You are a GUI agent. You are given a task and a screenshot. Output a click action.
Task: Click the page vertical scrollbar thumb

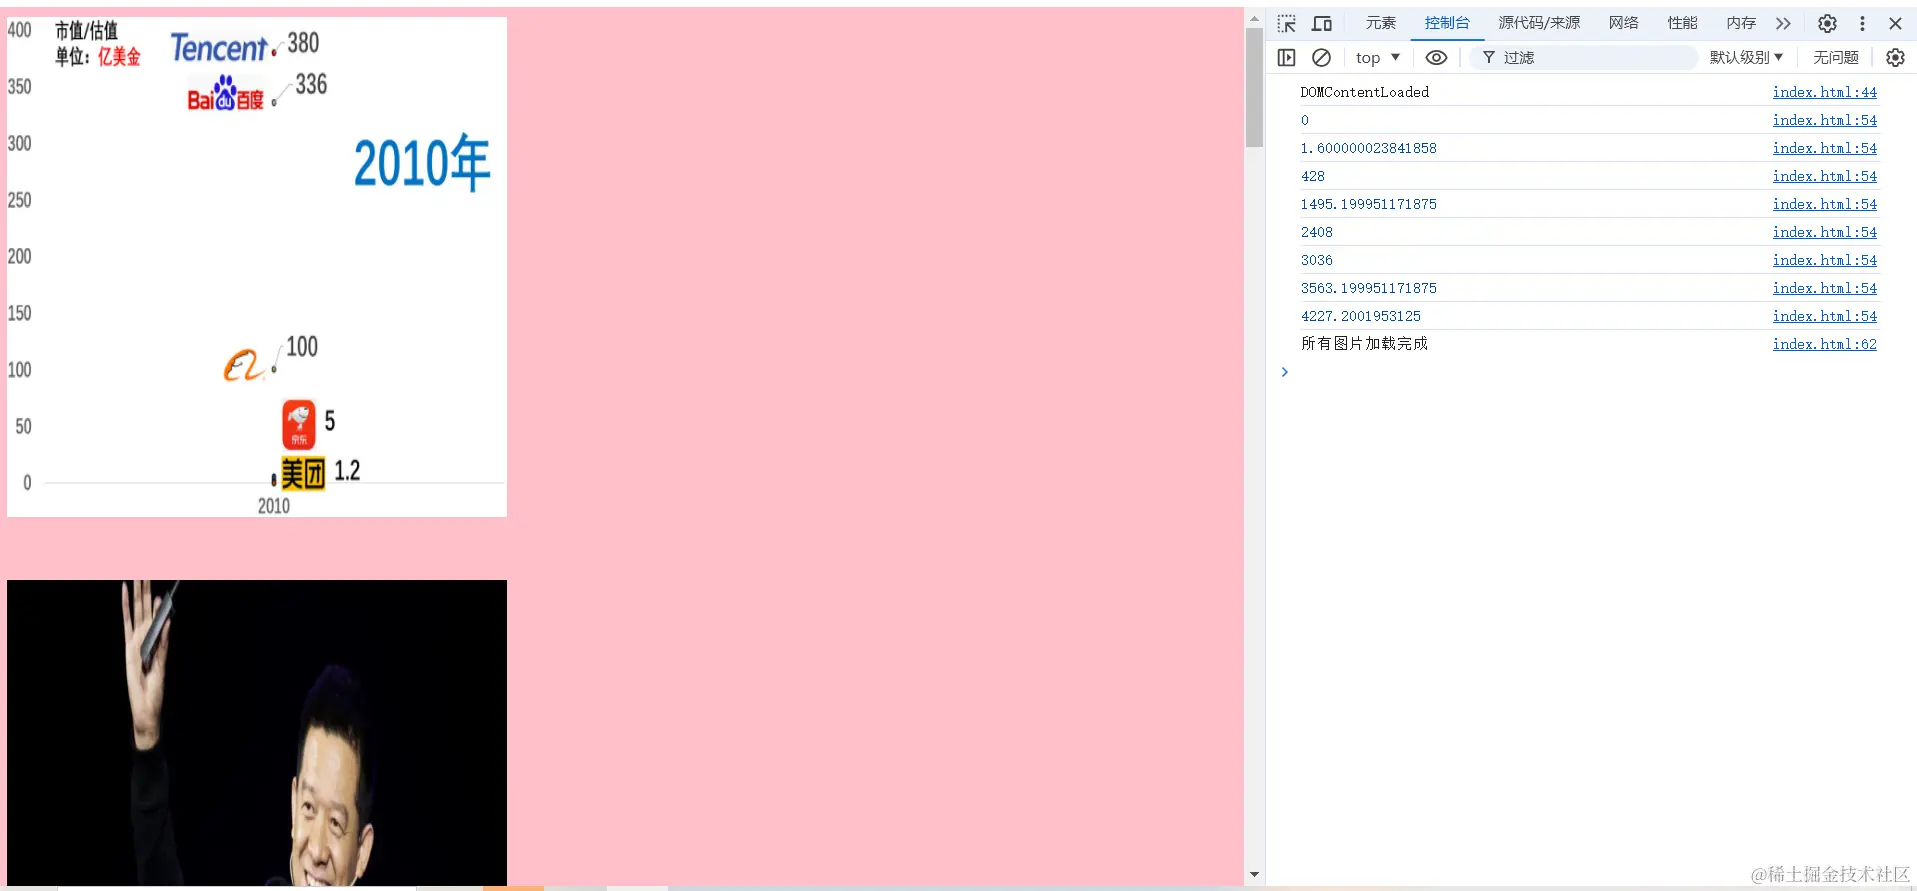[1254, 88]
